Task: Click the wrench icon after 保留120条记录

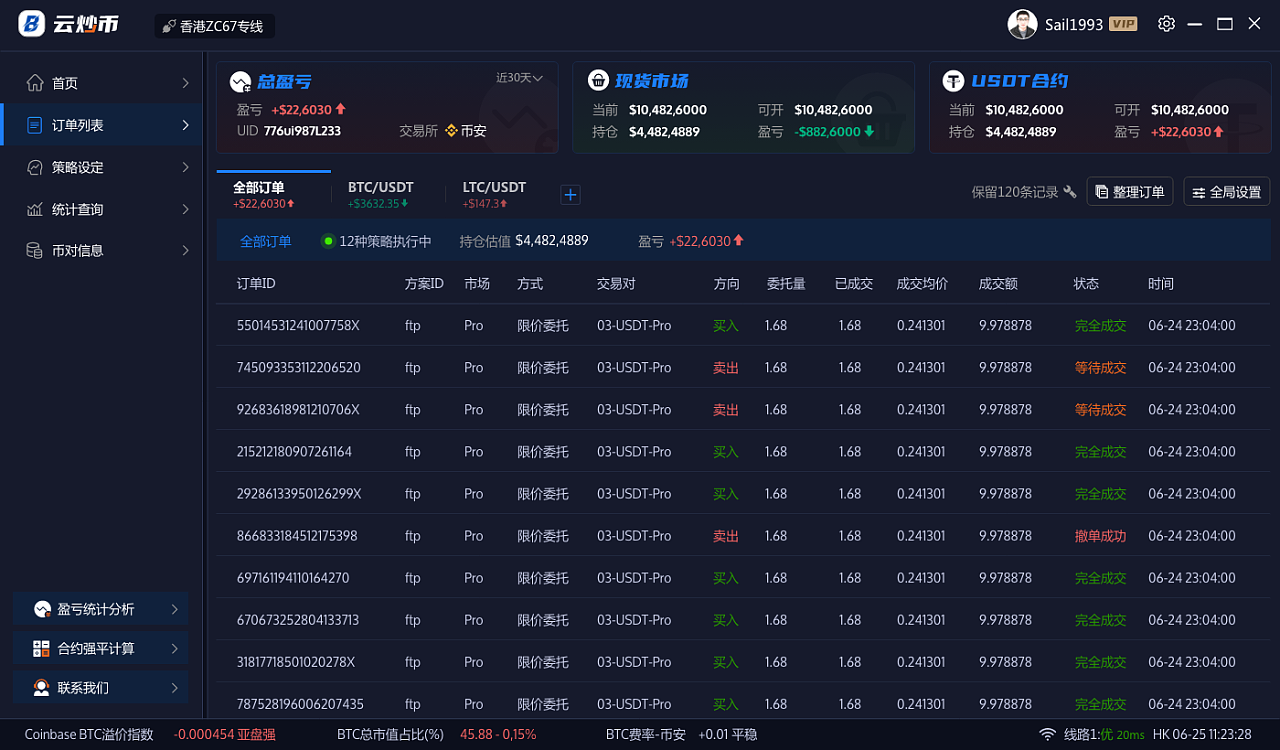Action: pos(1070,192)
